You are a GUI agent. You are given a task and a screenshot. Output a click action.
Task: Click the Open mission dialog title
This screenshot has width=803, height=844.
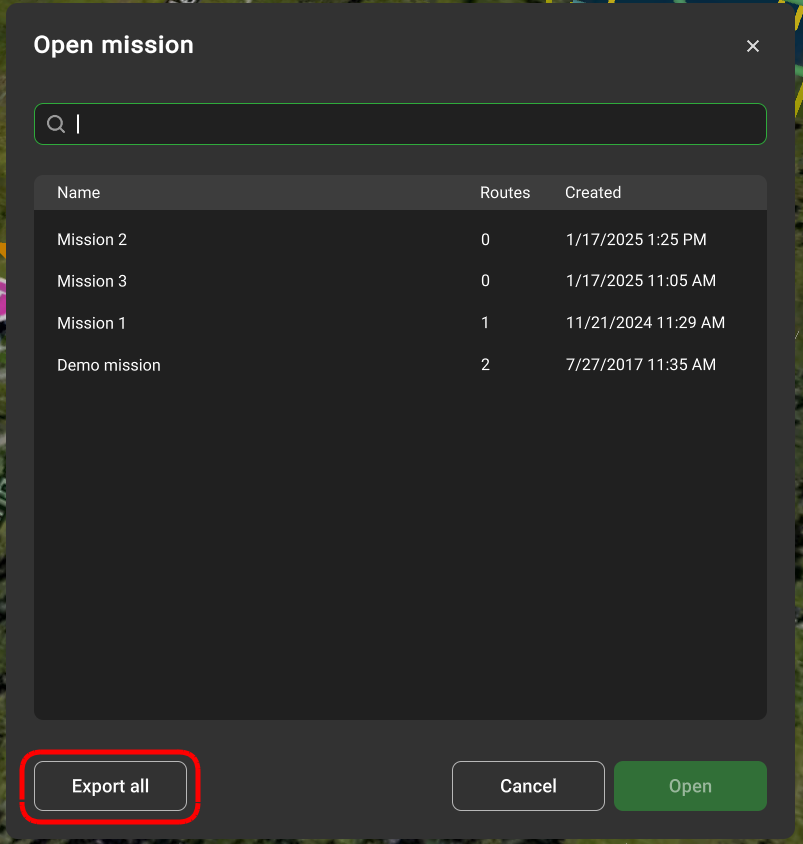click(114, 45)
